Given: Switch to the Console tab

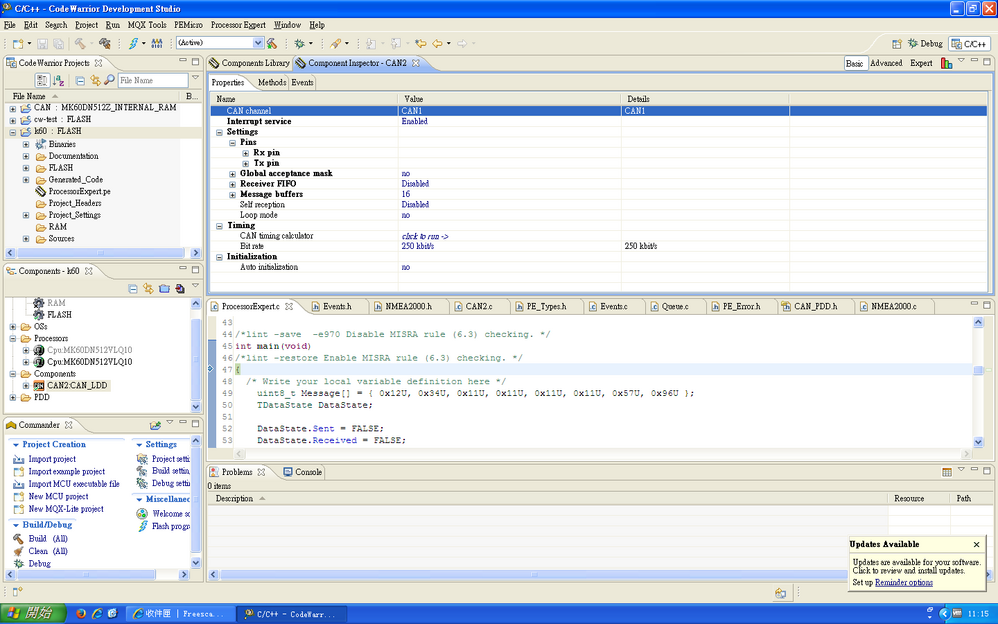Looking at the screenshot, I should pyautogui.click(x=303, y=472).
